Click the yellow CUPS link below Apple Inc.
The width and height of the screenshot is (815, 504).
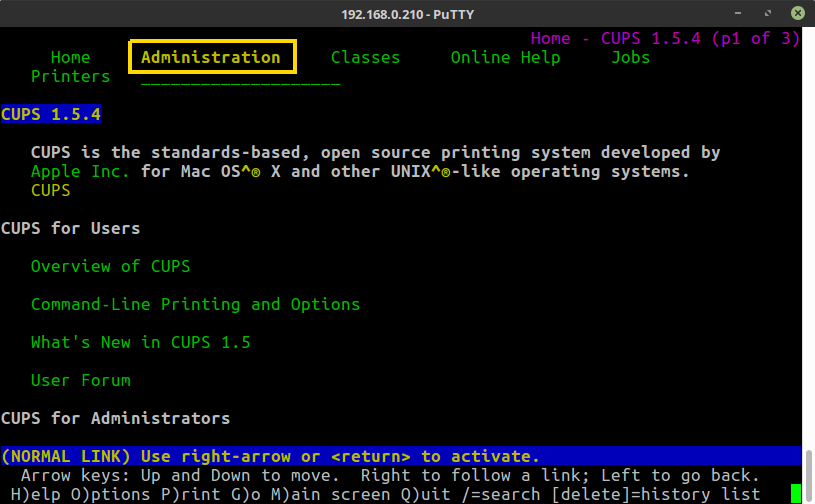tap(50, 190)
